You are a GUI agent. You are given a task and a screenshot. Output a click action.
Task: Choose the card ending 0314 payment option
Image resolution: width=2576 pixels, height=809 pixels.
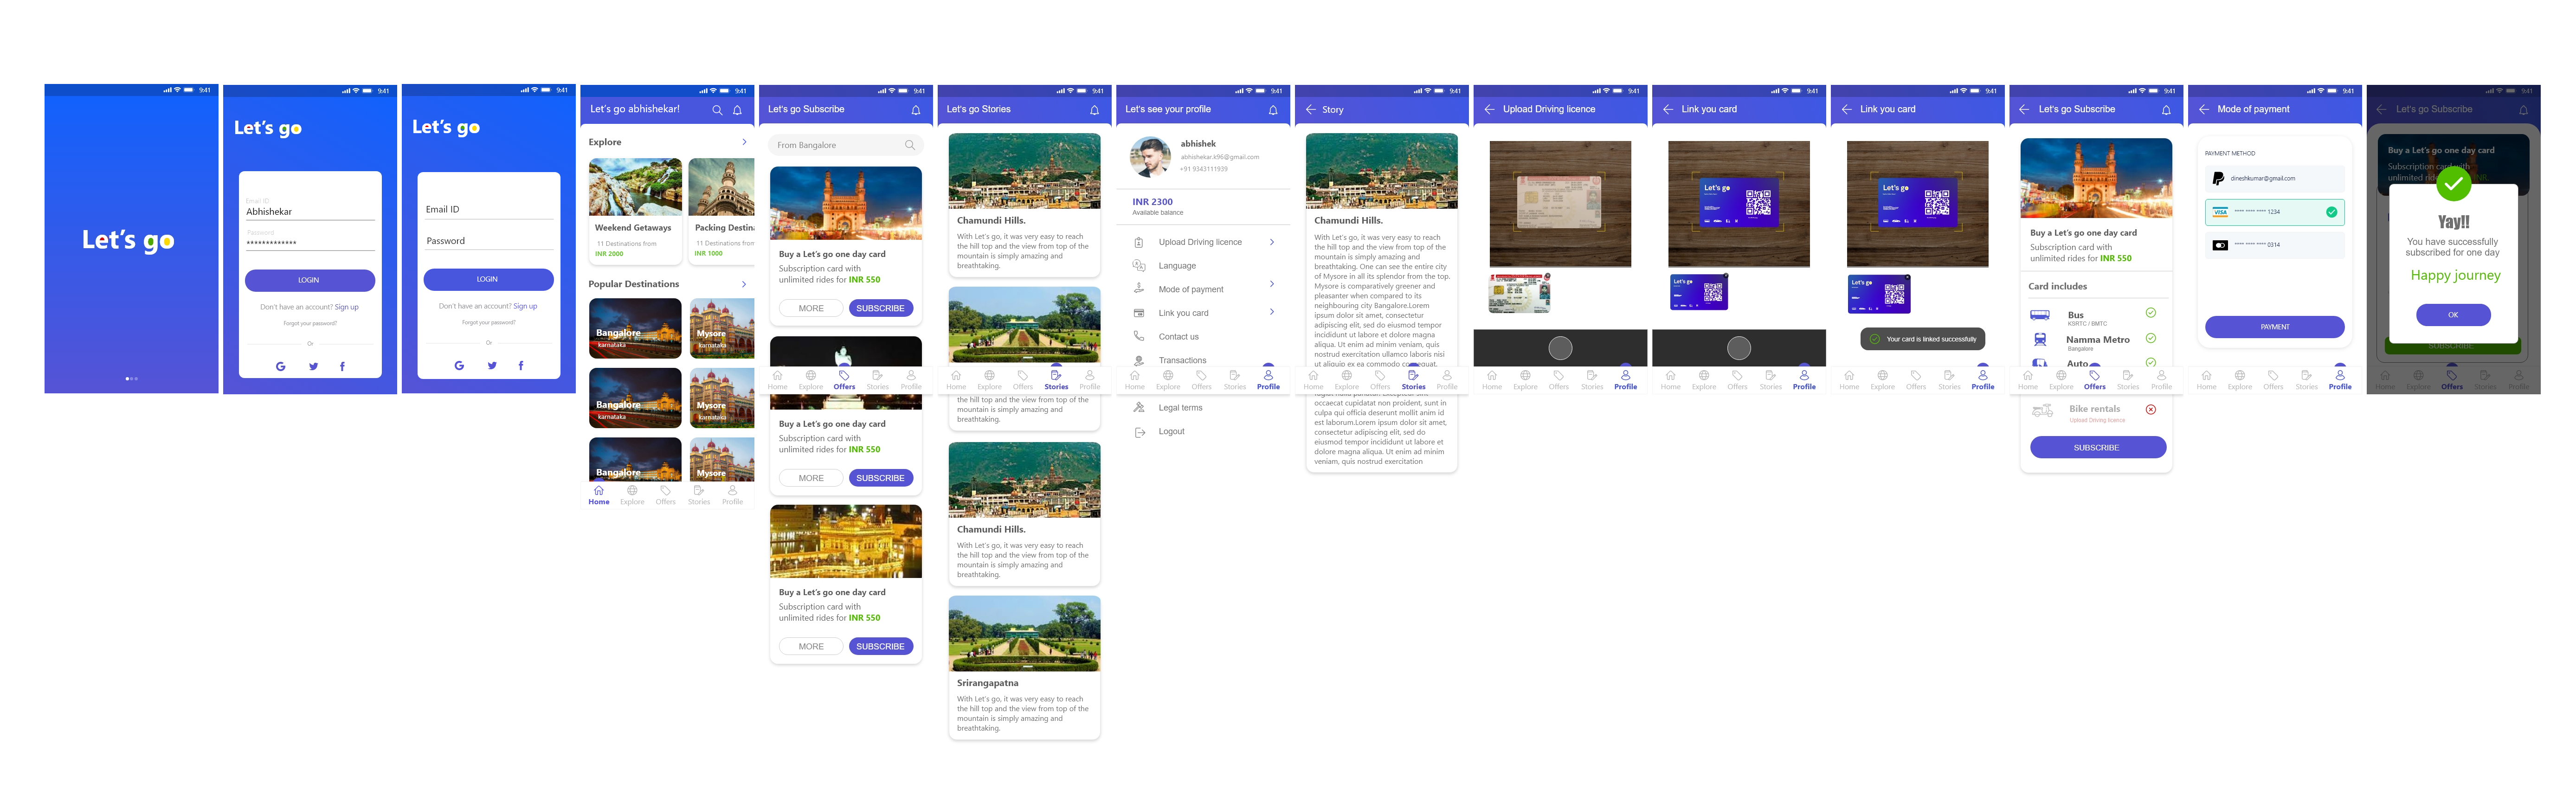click(2274, 245)
